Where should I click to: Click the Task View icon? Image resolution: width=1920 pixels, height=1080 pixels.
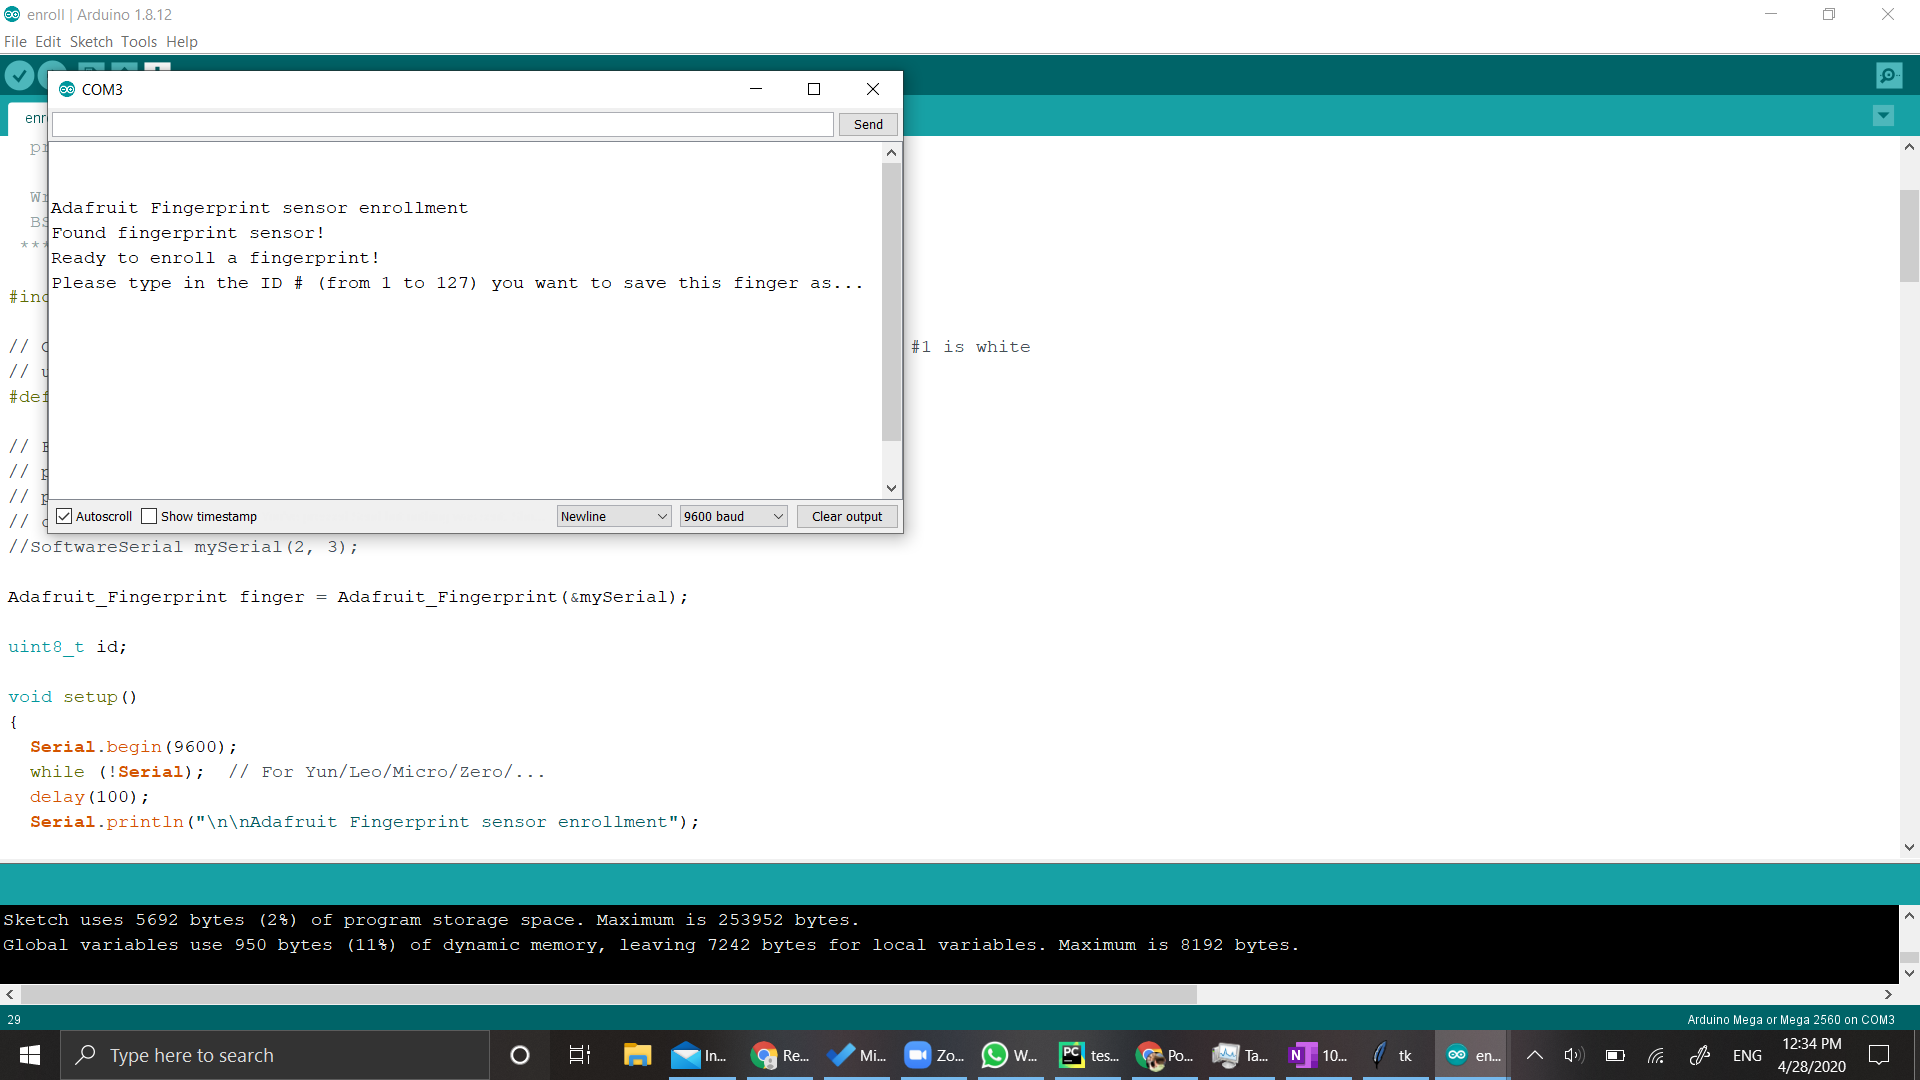coord(579,1055)
